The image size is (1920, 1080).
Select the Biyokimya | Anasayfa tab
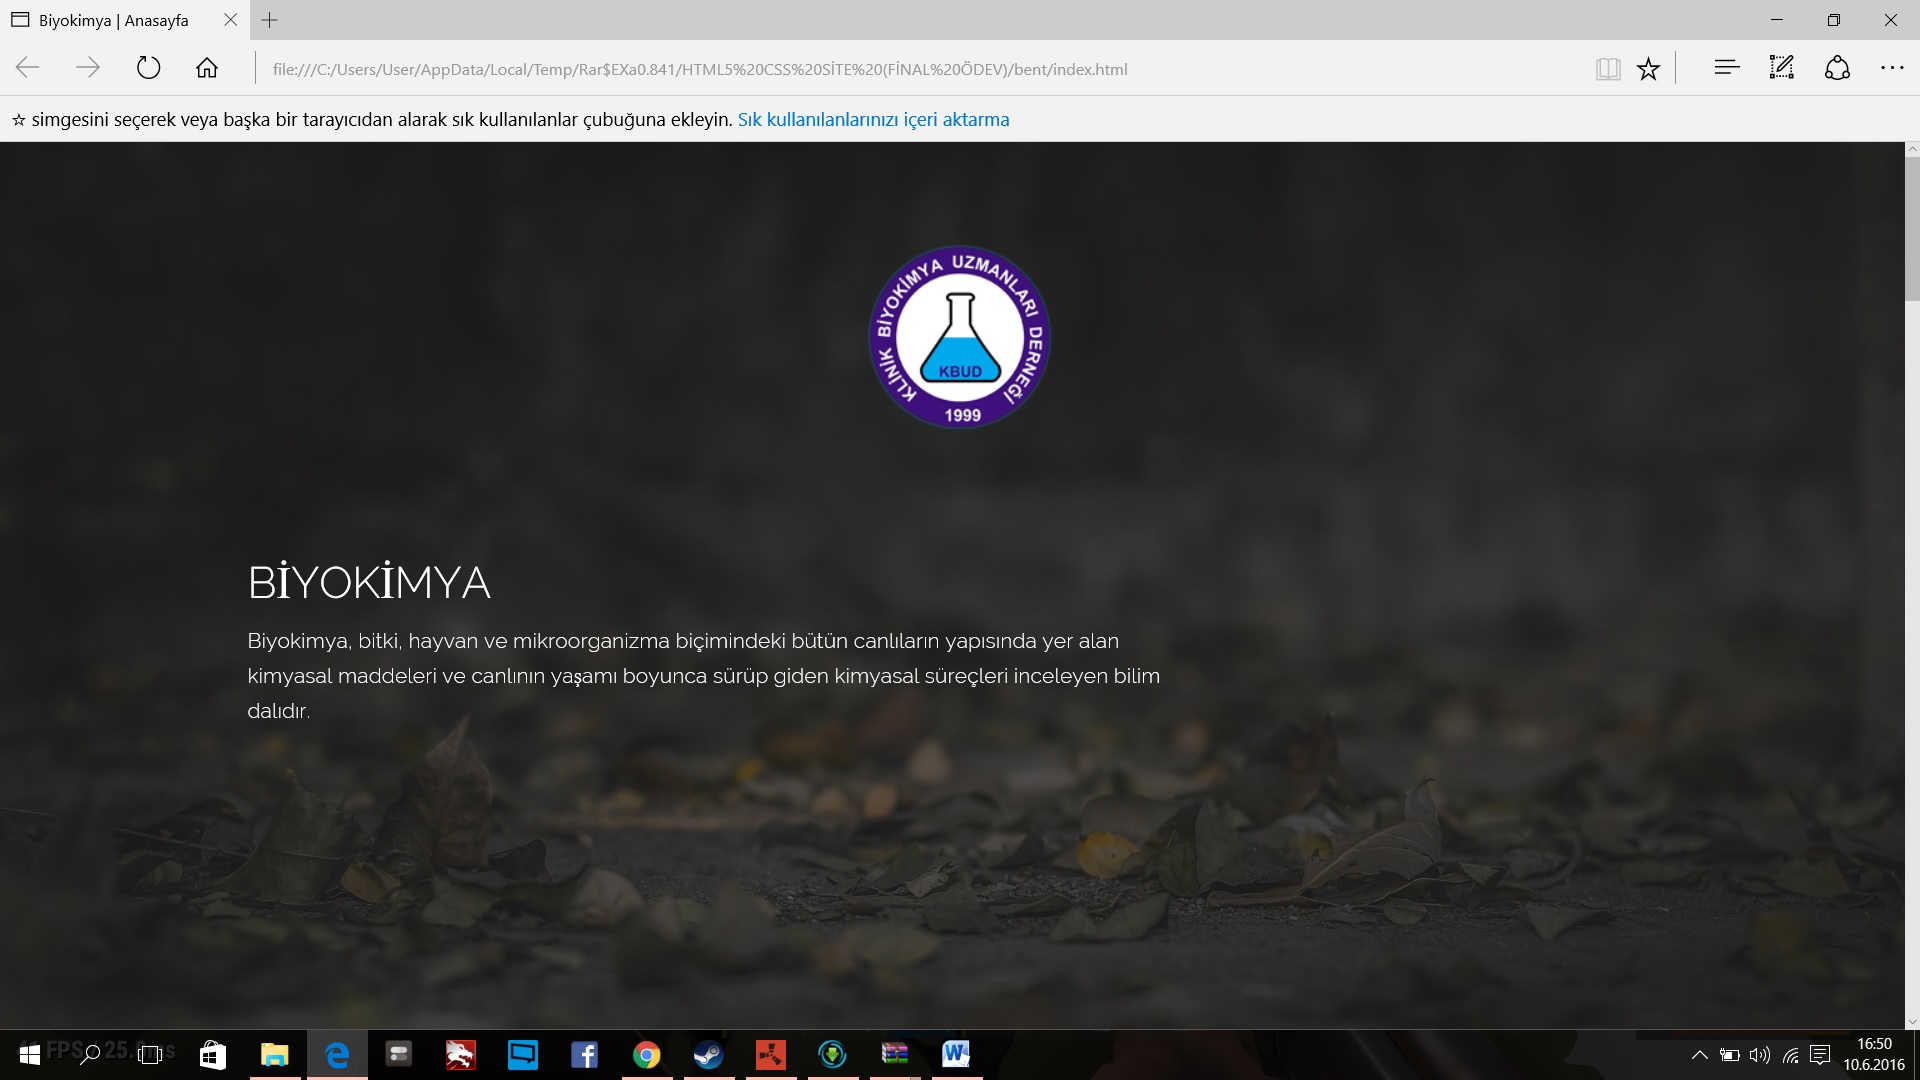coord(113,20)
